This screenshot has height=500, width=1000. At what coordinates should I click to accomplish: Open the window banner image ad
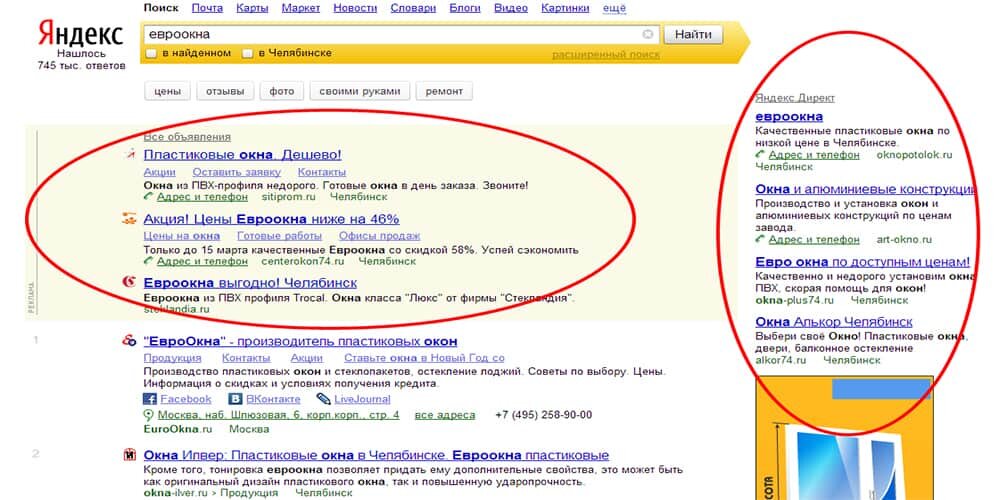[844, 438]
